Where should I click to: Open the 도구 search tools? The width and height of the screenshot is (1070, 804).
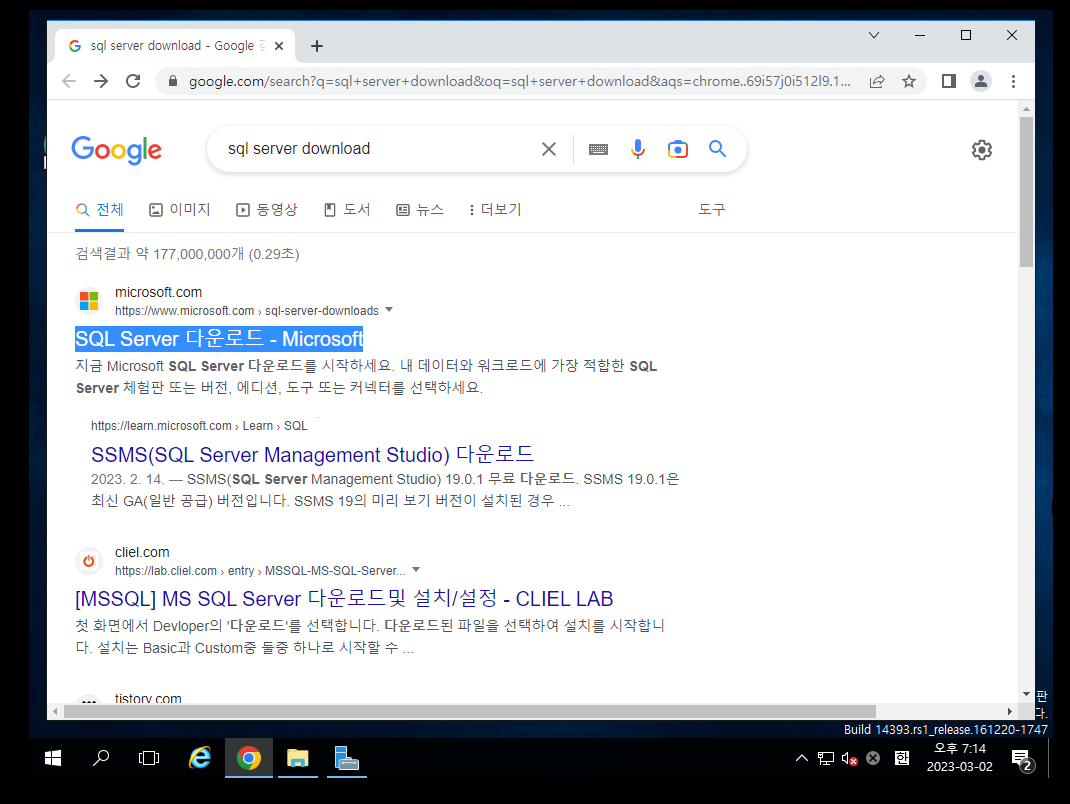[x=712, y=210]
